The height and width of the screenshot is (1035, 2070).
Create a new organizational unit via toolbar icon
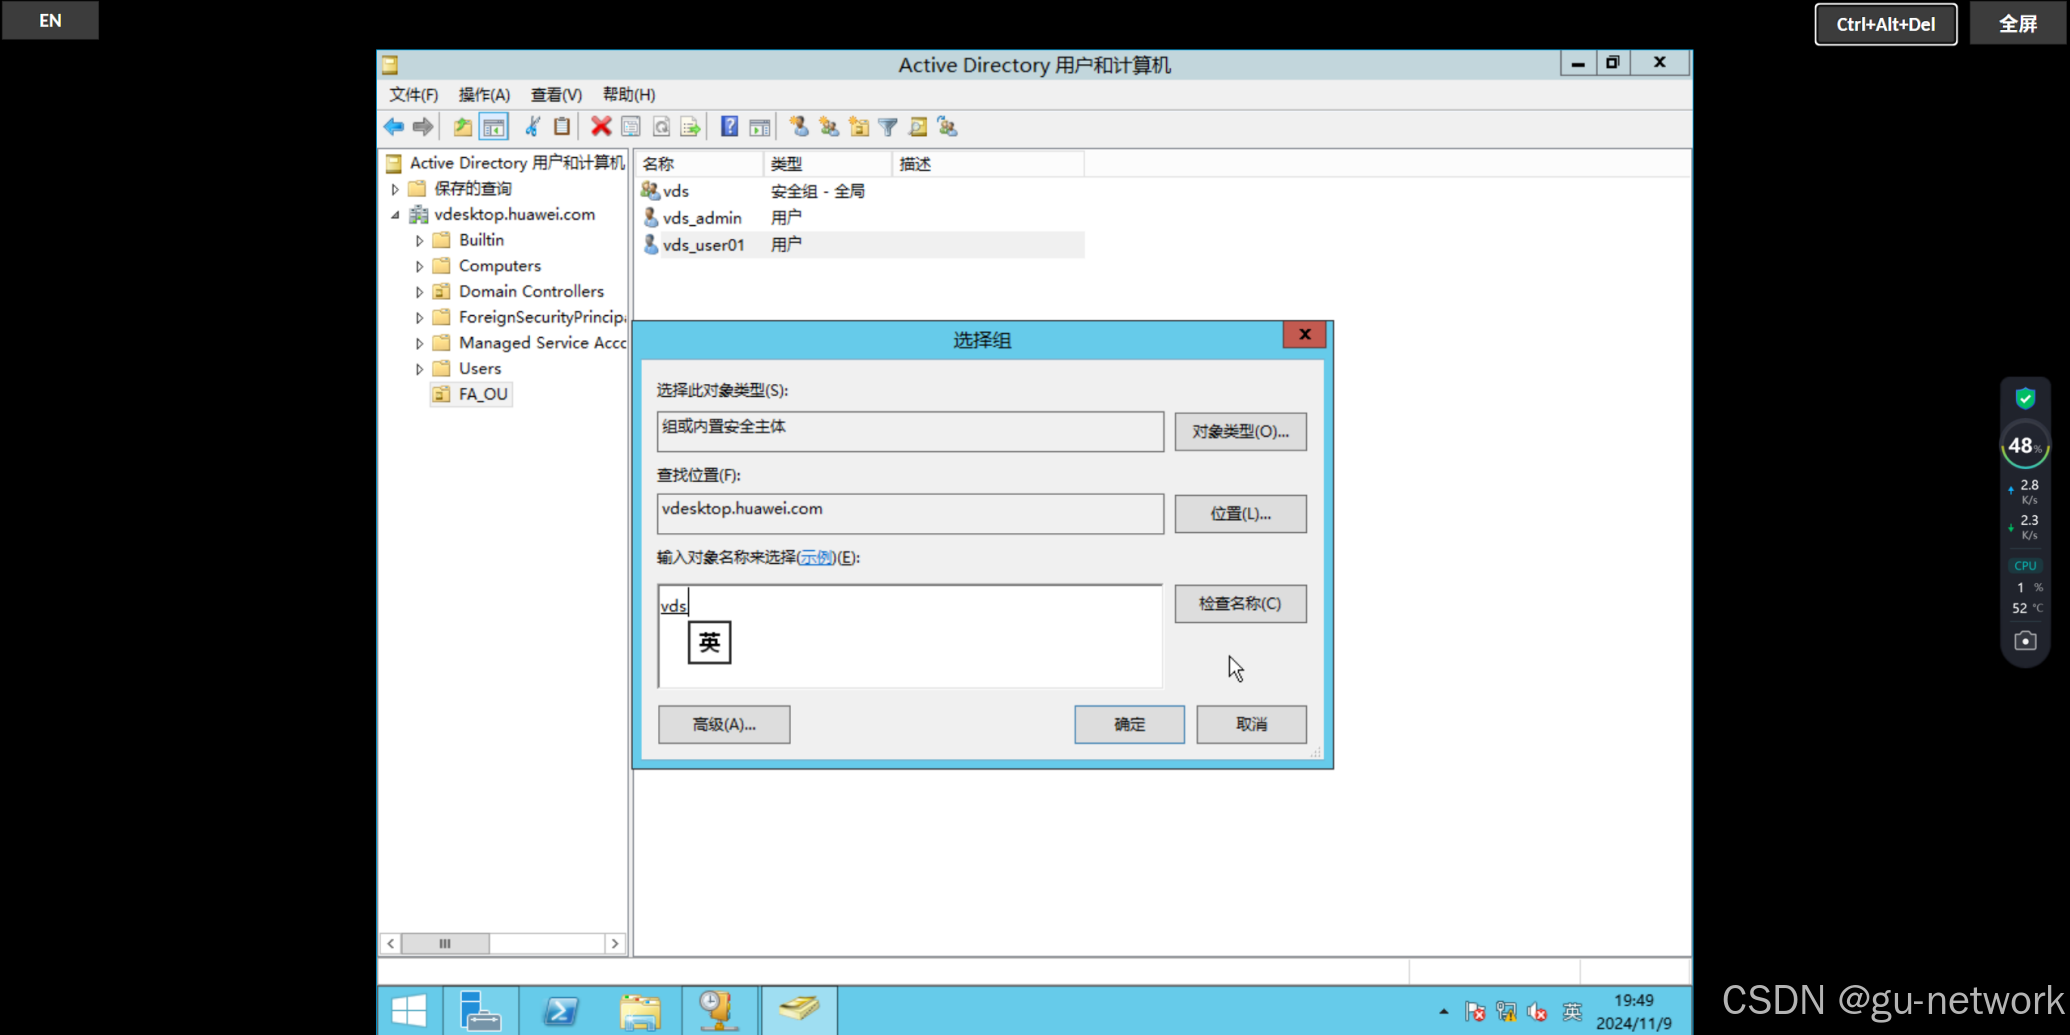pyautogui.click(x=859, y=127)
